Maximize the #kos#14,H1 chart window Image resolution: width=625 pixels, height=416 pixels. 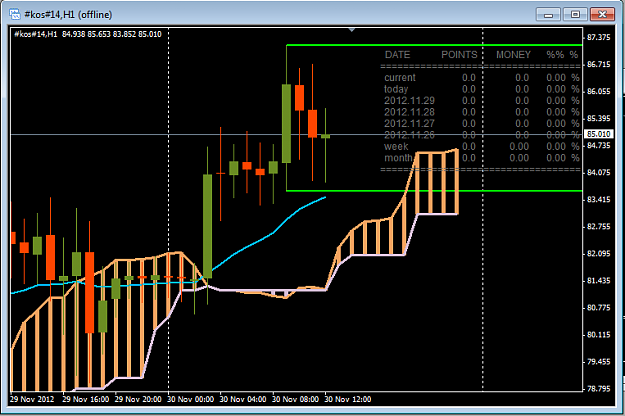pos(575,14)
